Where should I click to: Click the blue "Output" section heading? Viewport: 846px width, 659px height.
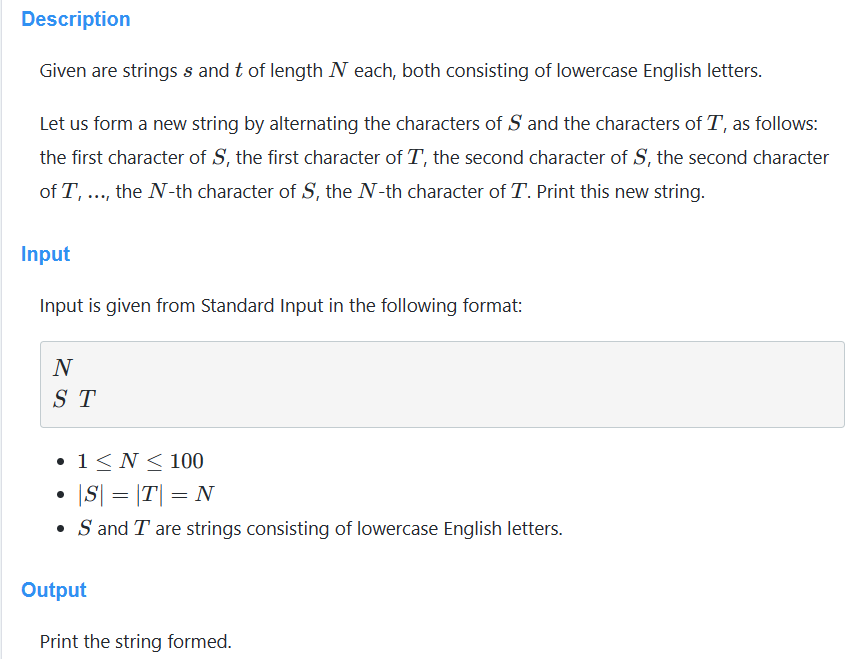(x=54, y=590)
